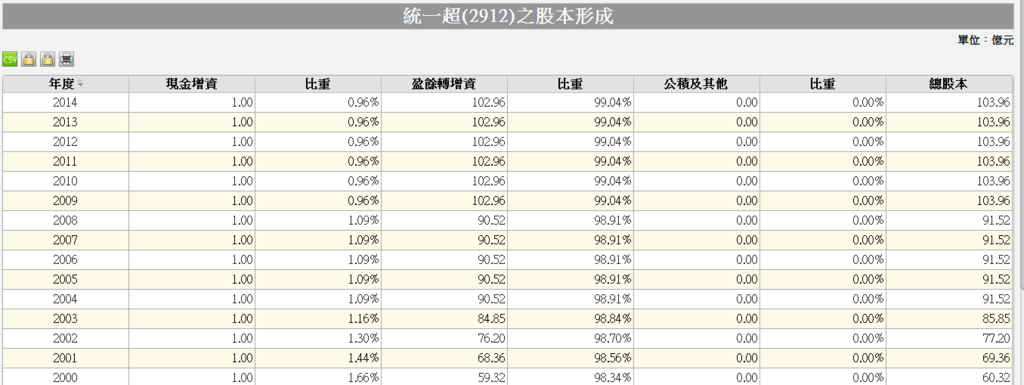Select the 2014 year cell

click(65, 102)
